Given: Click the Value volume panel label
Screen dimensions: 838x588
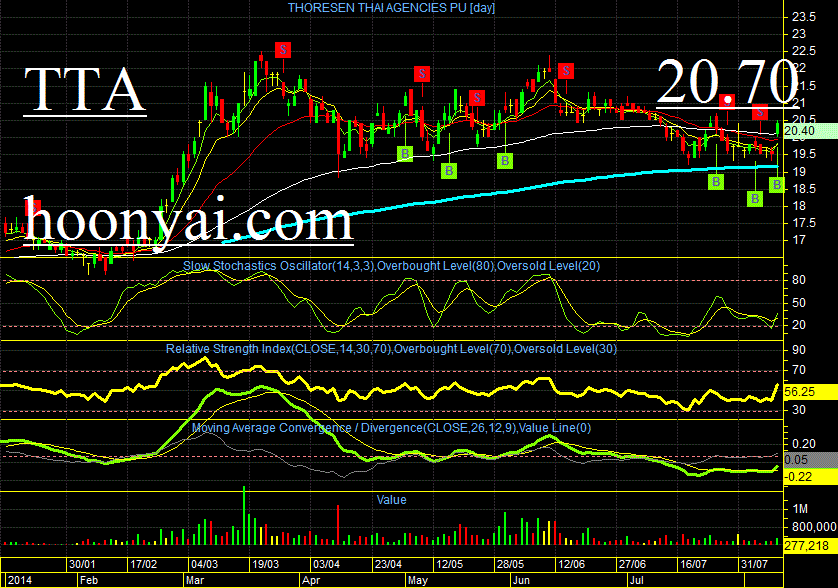Looking at the screenshot, I should pyautogui.click(x=391, y=500).
